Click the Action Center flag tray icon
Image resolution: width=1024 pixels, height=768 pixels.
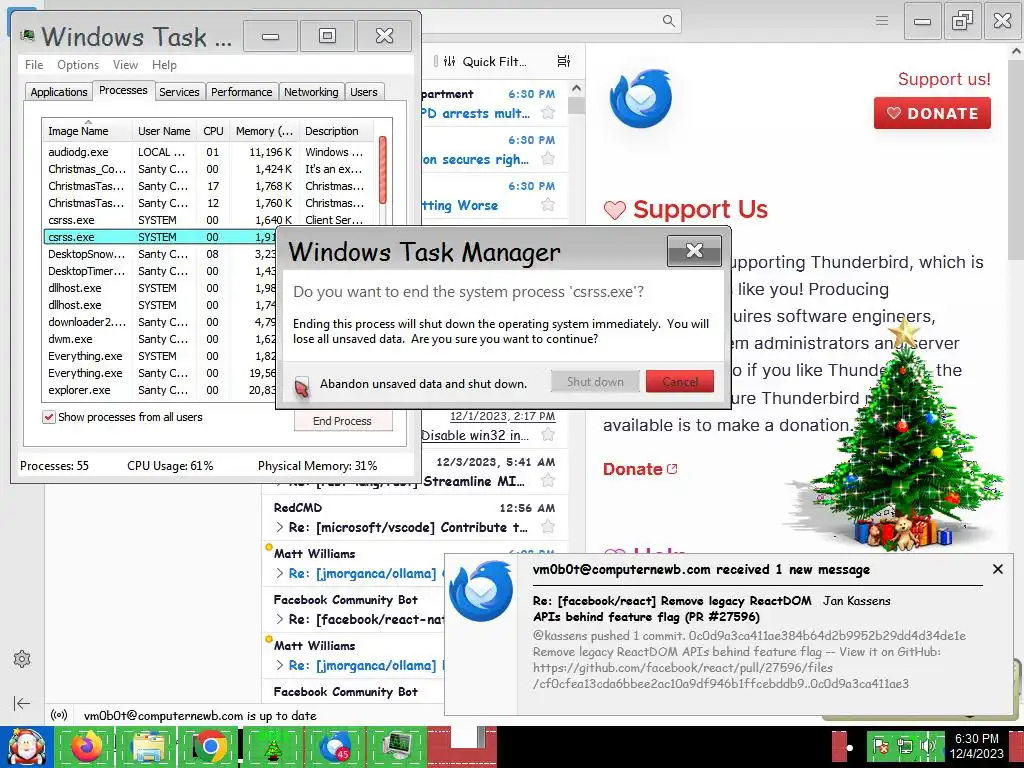[880, 746]
